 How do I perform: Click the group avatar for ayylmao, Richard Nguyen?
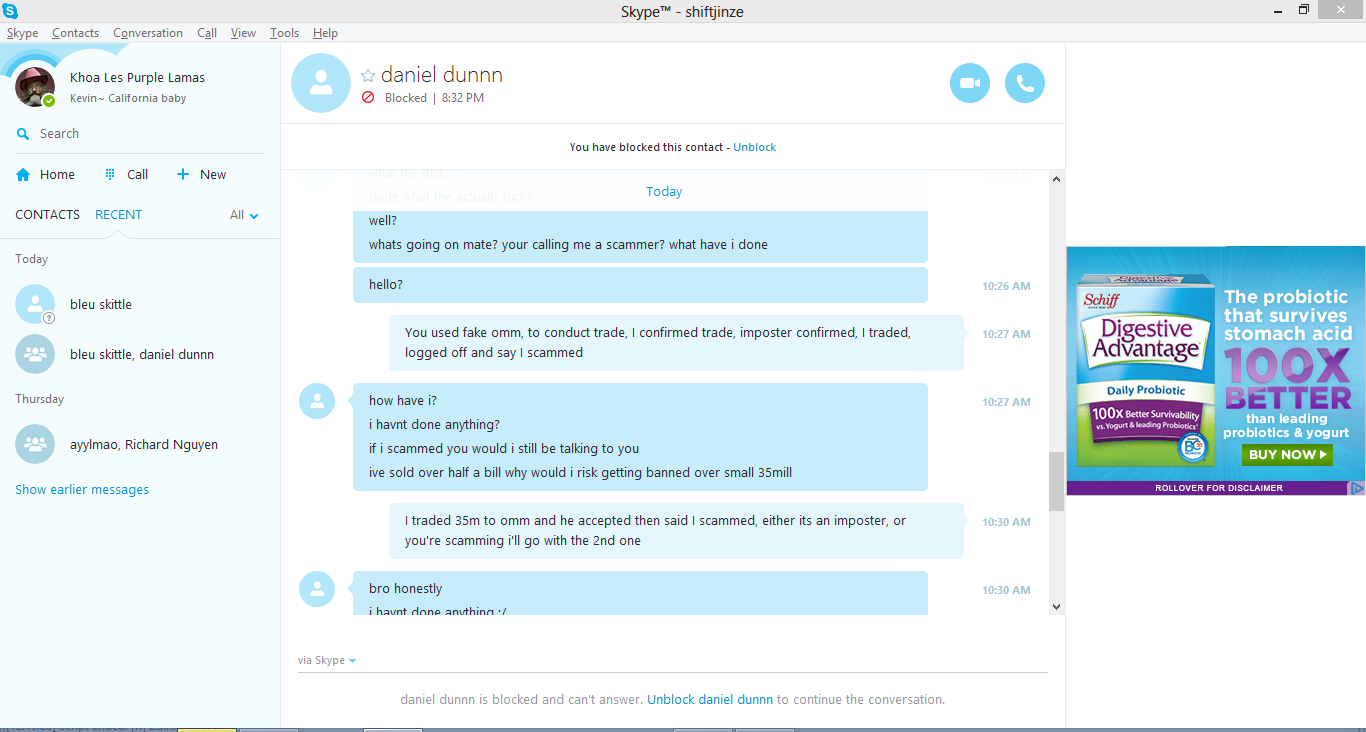35,444
